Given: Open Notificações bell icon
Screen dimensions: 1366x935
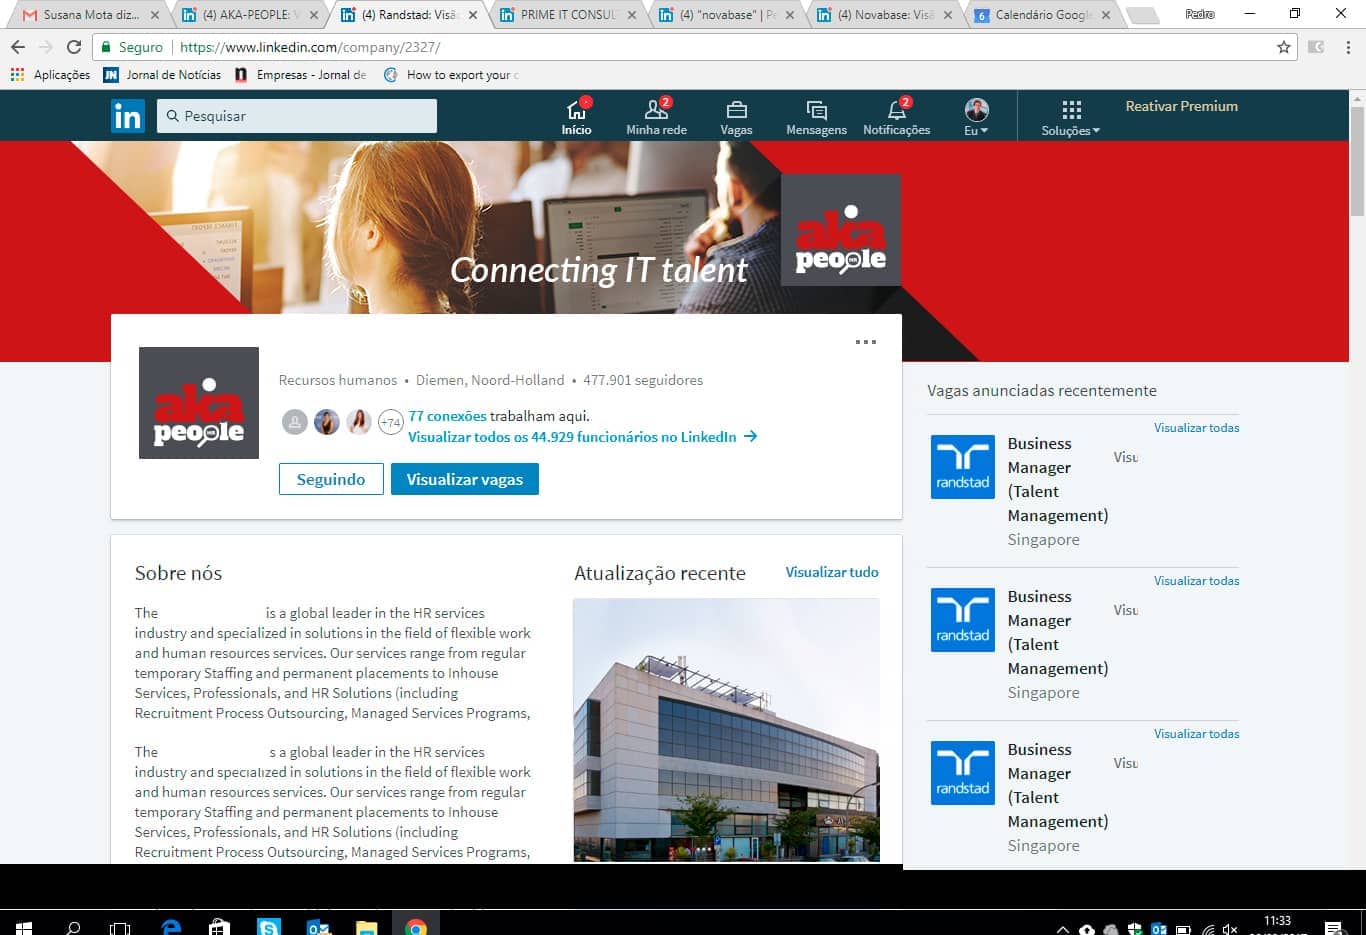Looking at the screenshot, I should (x=896, y=116).
